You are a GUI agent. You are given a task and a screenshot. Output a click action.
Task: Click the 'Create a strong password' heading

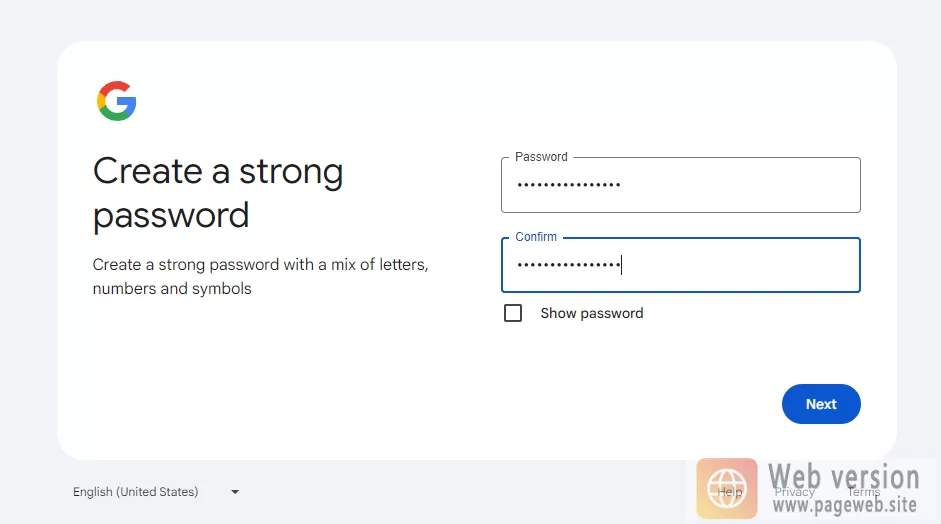218,193
